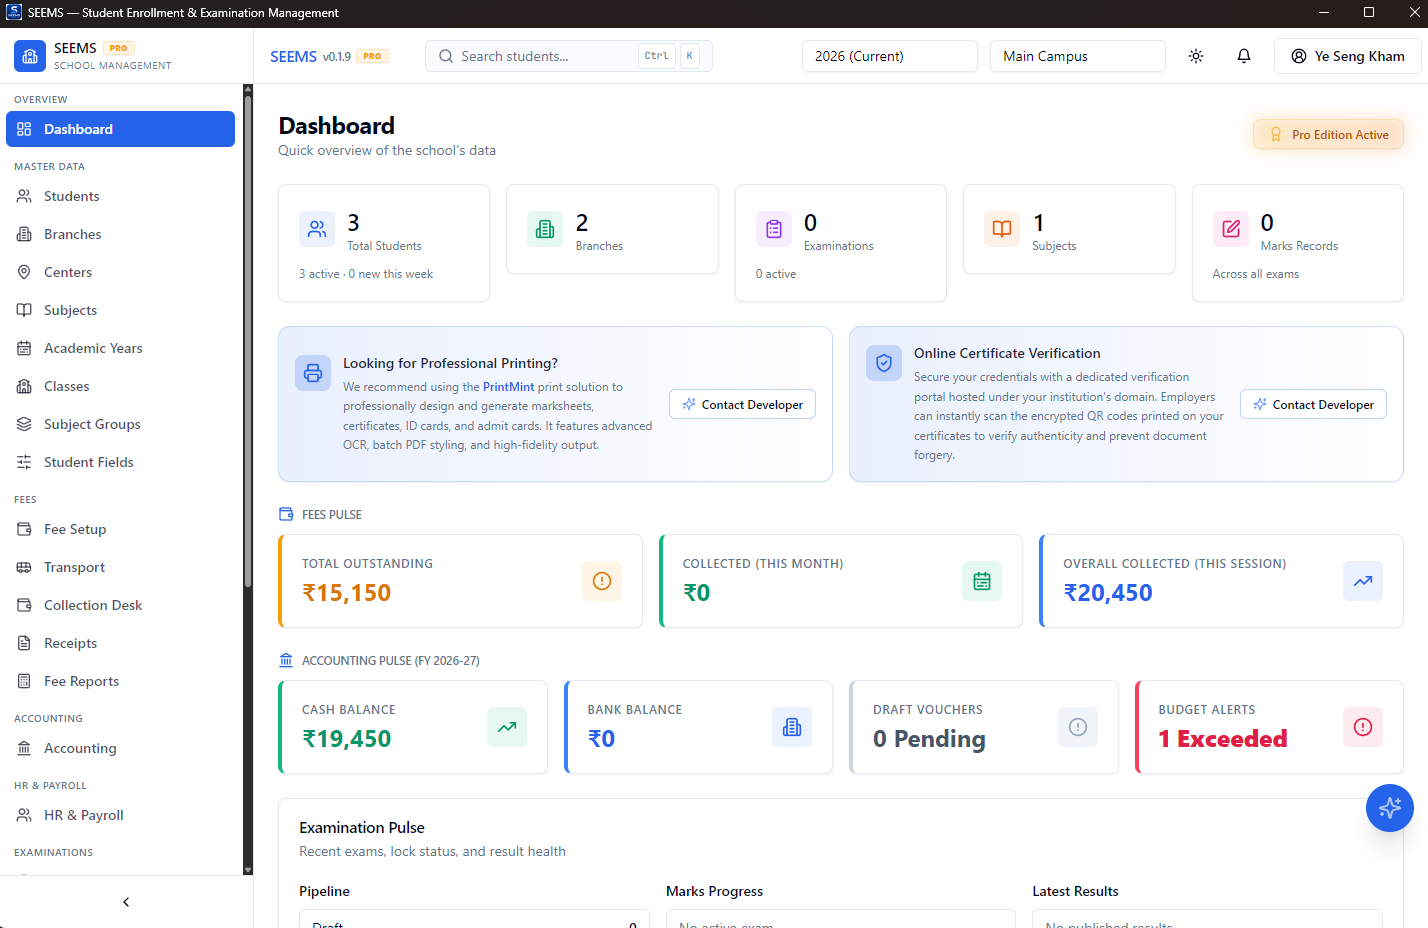Click the FEES PULSE section label
Image resolution: width=1428 pixels, height=928 pixels.
coord(332,514)
